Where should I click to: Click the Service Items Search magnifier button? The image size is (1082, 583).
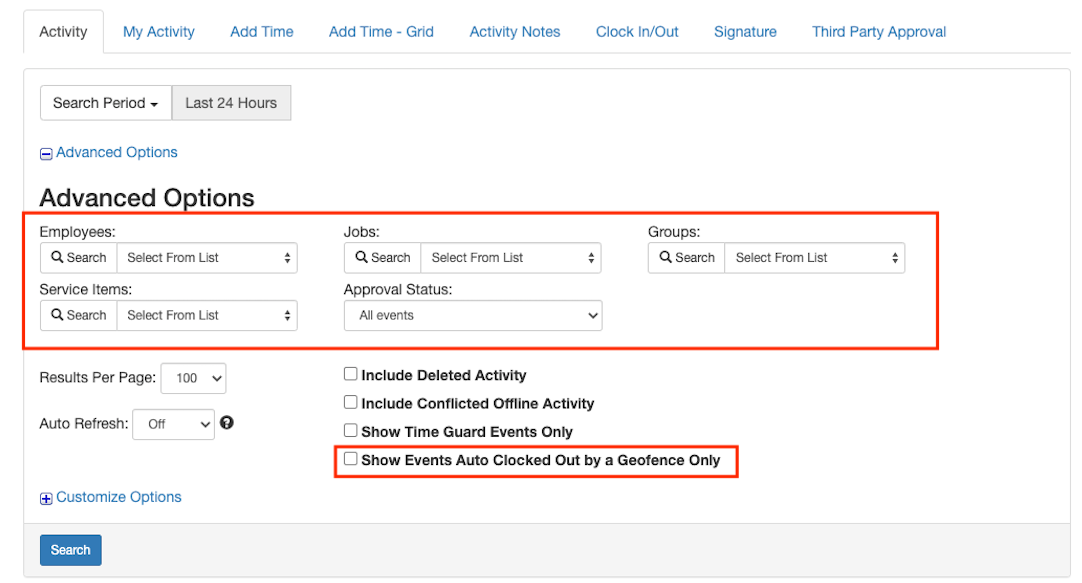78,315
